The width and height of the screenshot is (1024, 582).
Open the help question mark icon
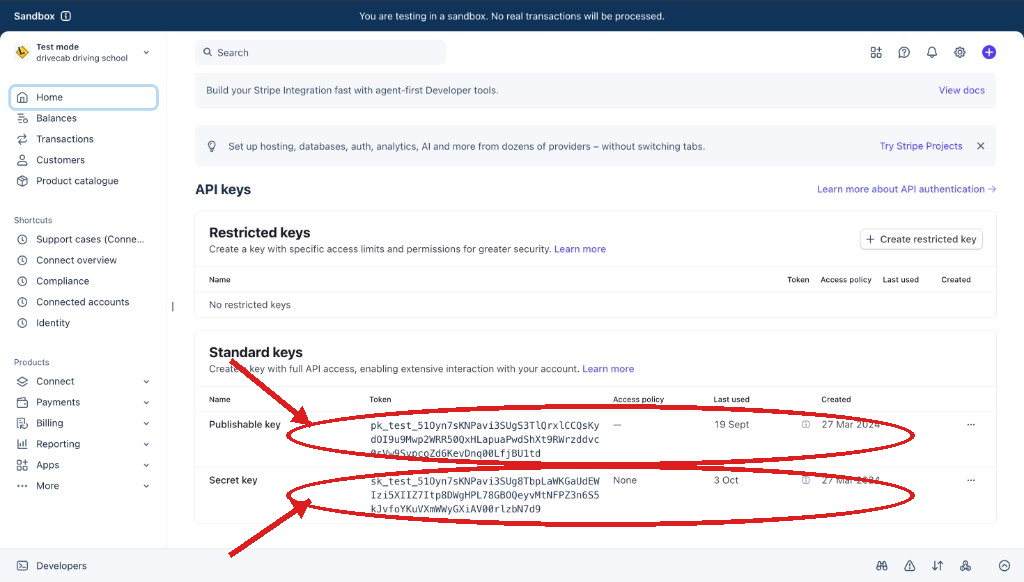904,52
